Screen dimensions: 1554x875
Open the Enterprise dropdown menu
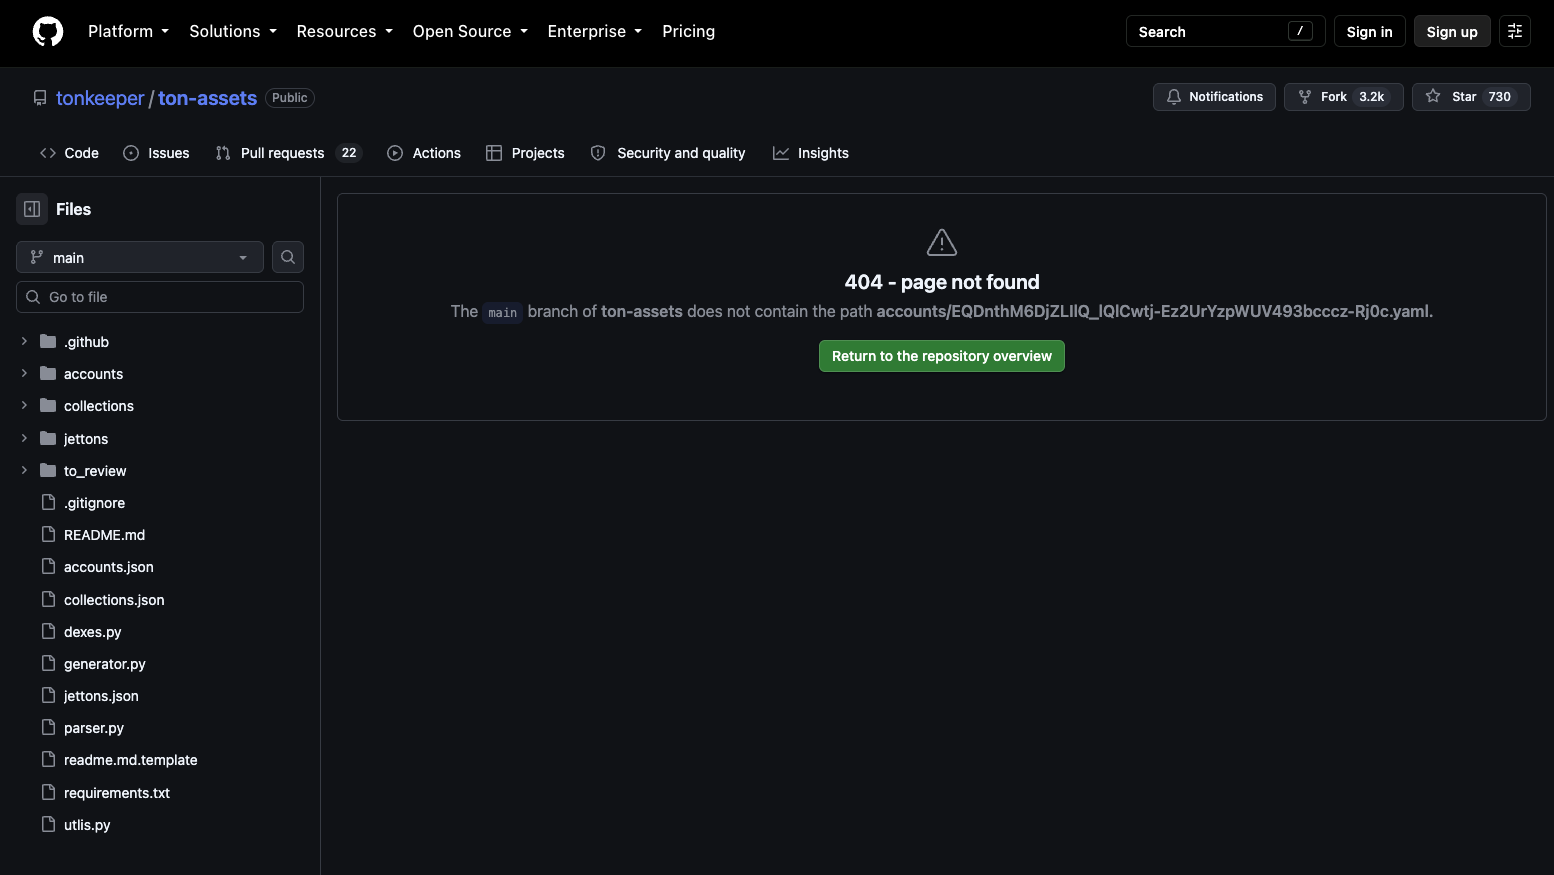594,31
